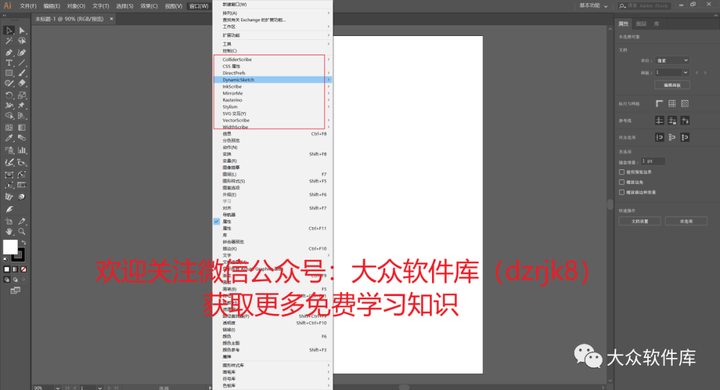Expand the MirrorMe submenu
This screenshot has height=390, width=720.
273,93
